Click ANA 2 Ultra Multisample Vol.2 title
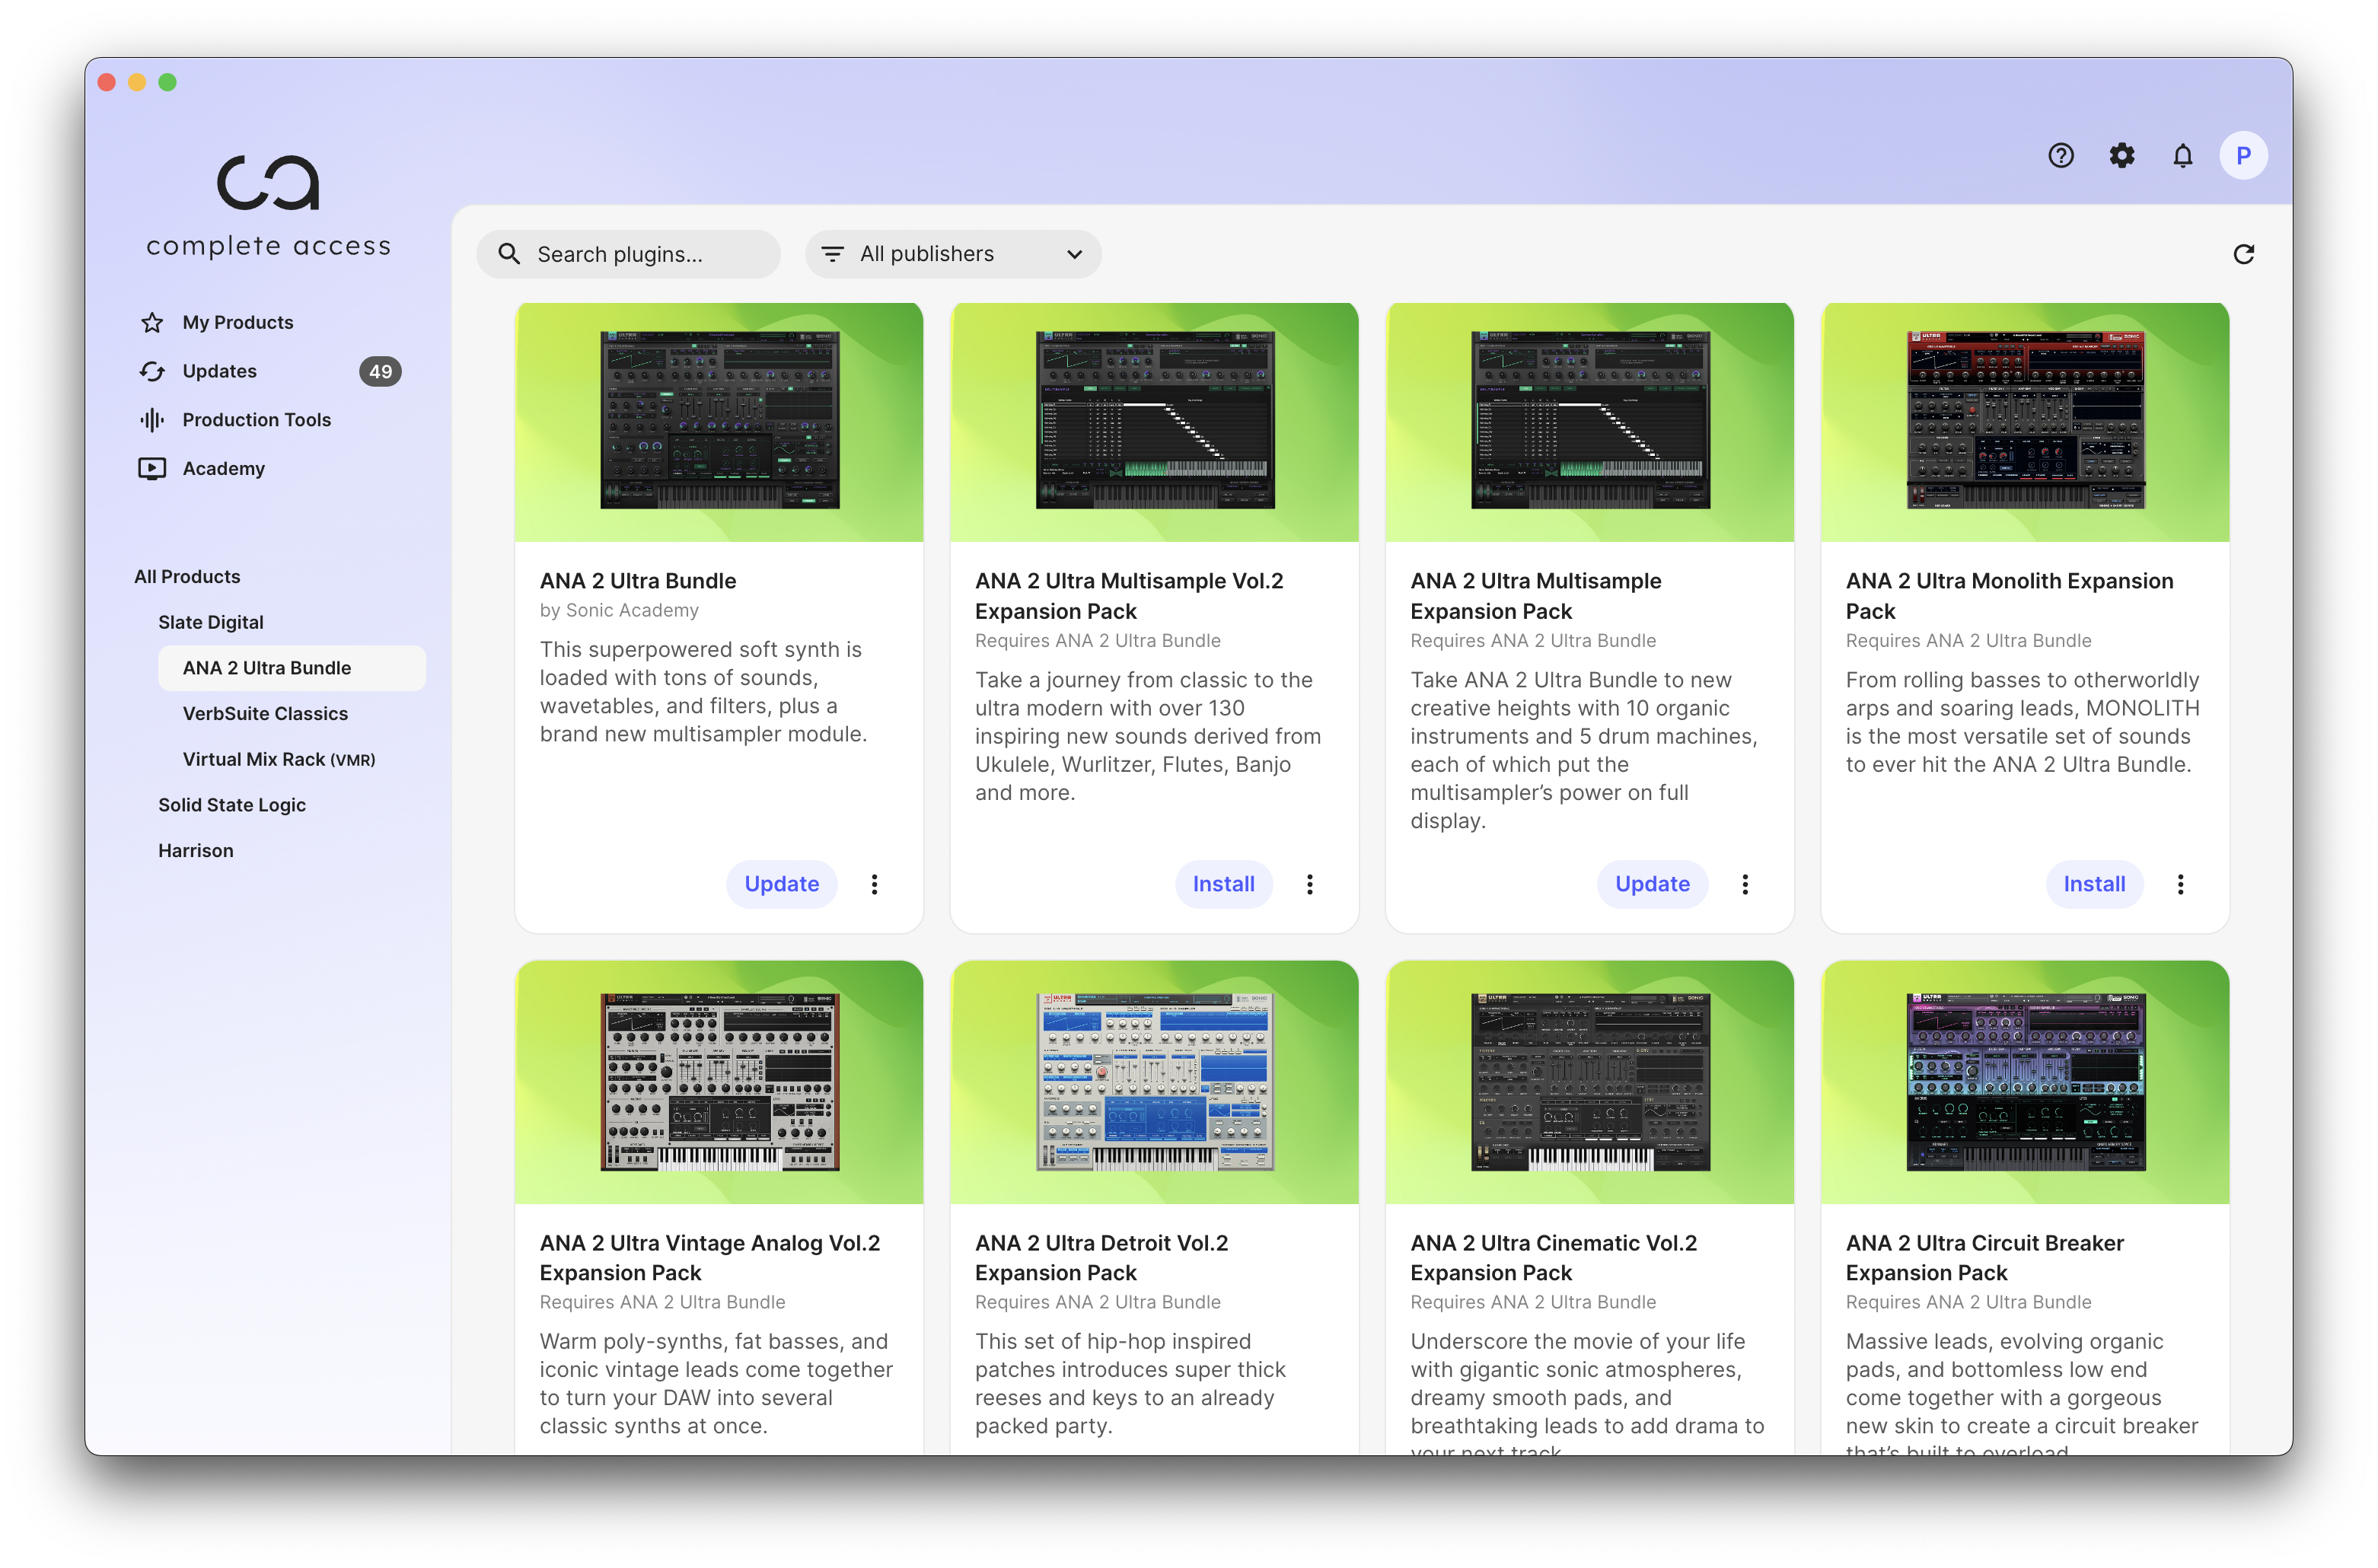Screen dimensions: 2378x1568 coord(1129,596)
